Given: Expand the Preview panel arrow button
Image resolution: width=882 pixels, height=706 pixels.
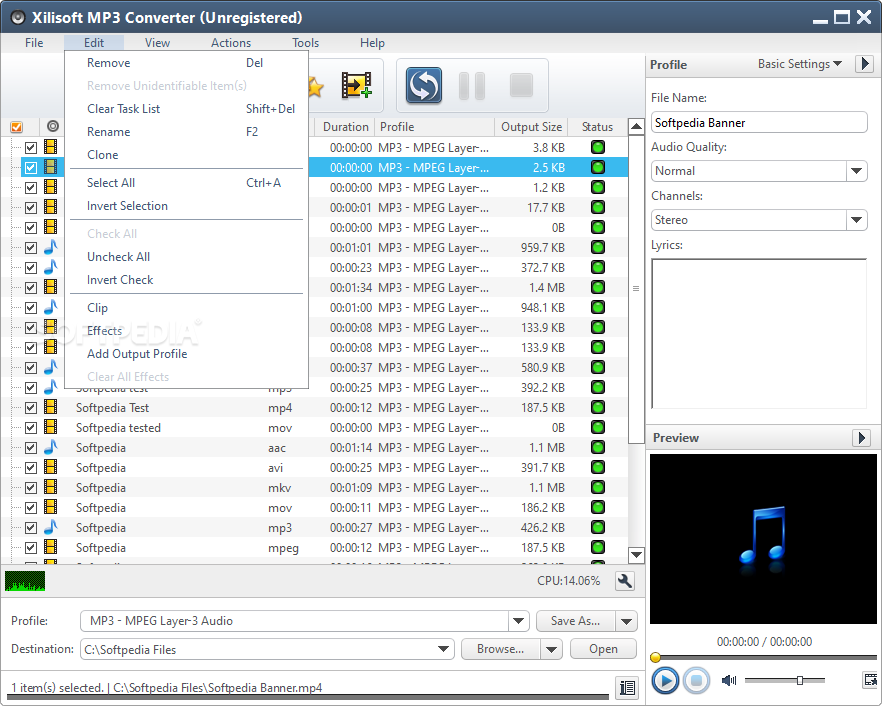Looking at the screenshot, I should click(x=862, y=437).
